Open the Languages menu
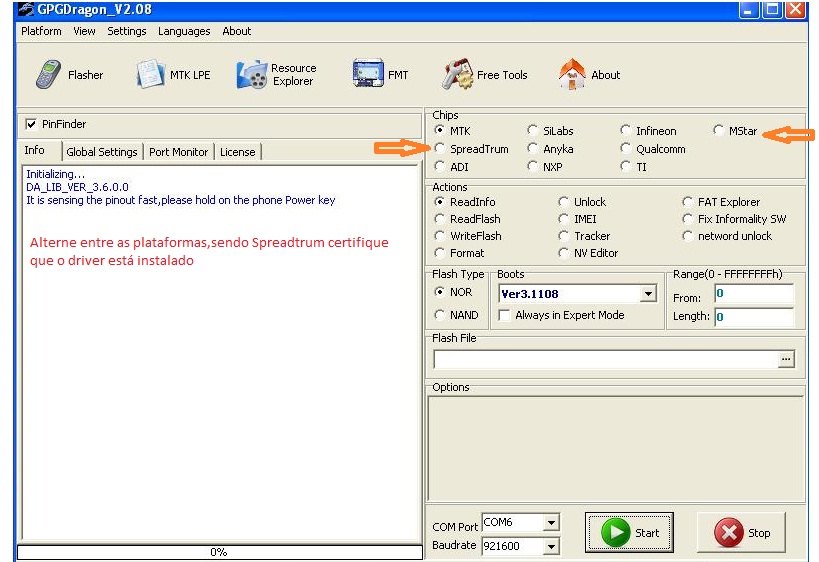 [184, 31]
